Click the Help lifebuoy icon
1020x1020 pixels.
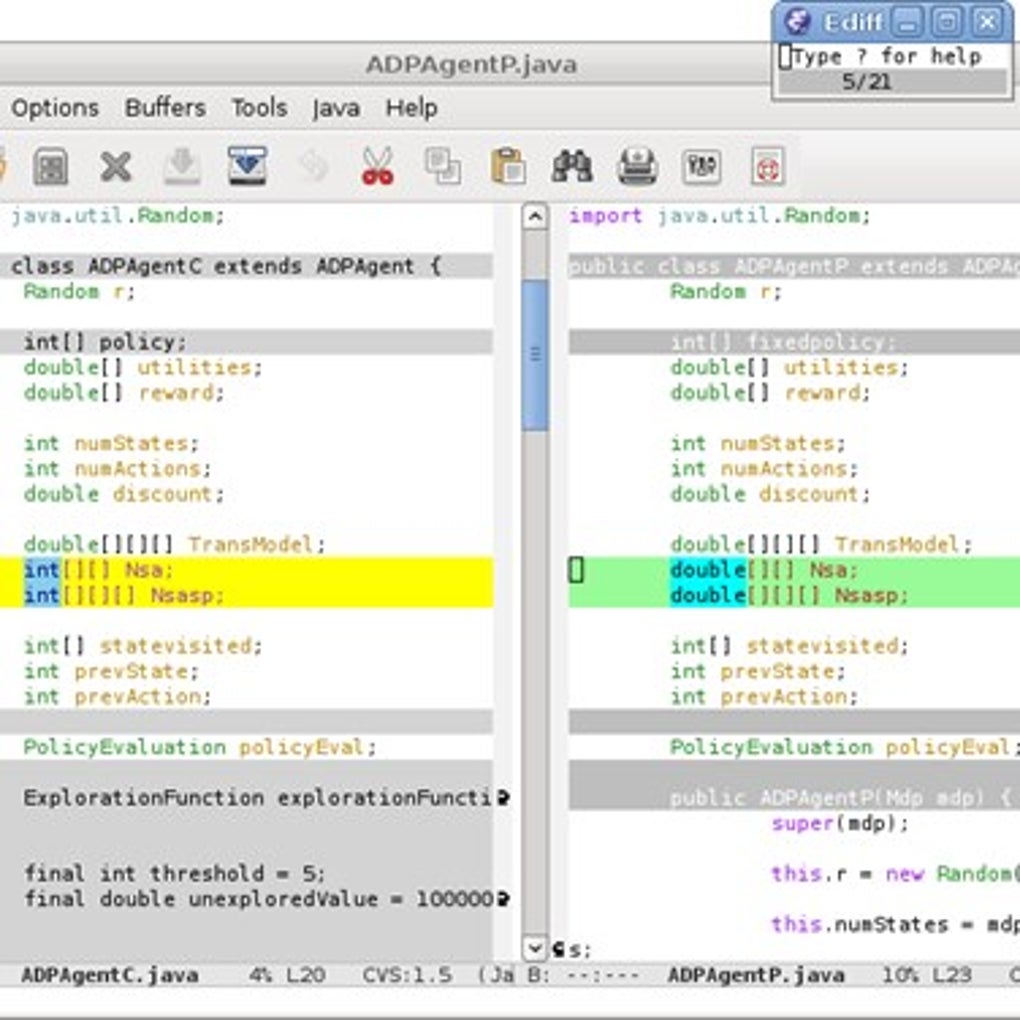click(x=768, y=167)
